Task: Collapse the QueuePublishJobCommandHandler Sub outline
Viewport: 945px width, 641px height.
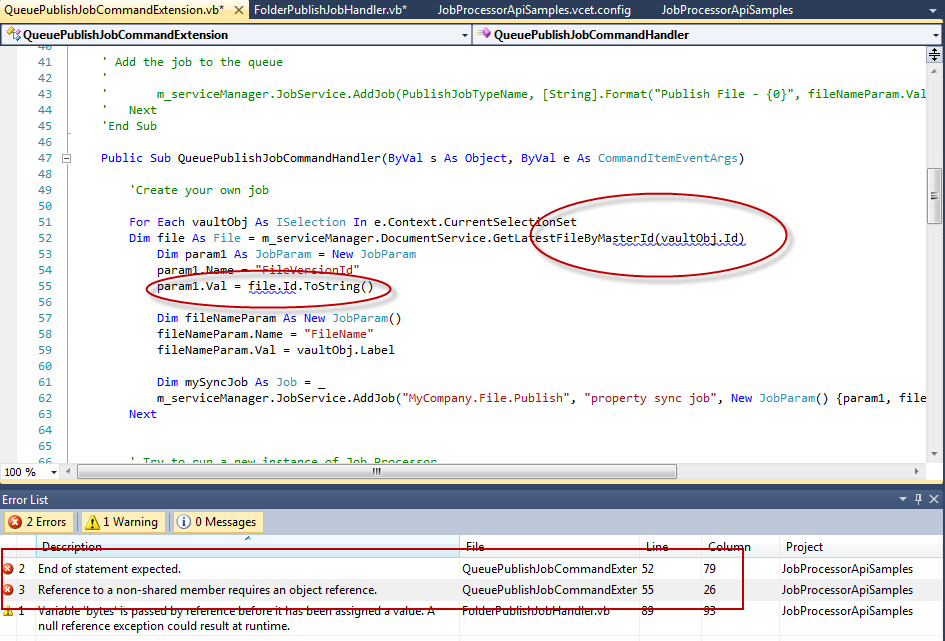Action: point(66,158)
